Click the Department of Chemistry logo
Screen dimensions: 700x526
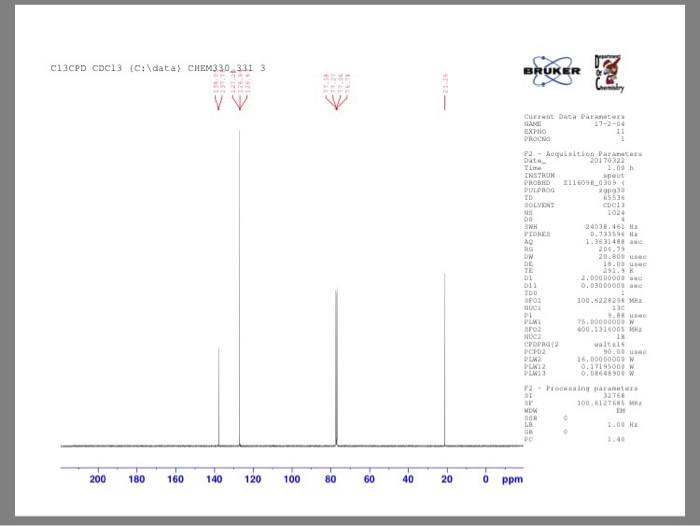[x=608, y=73]
